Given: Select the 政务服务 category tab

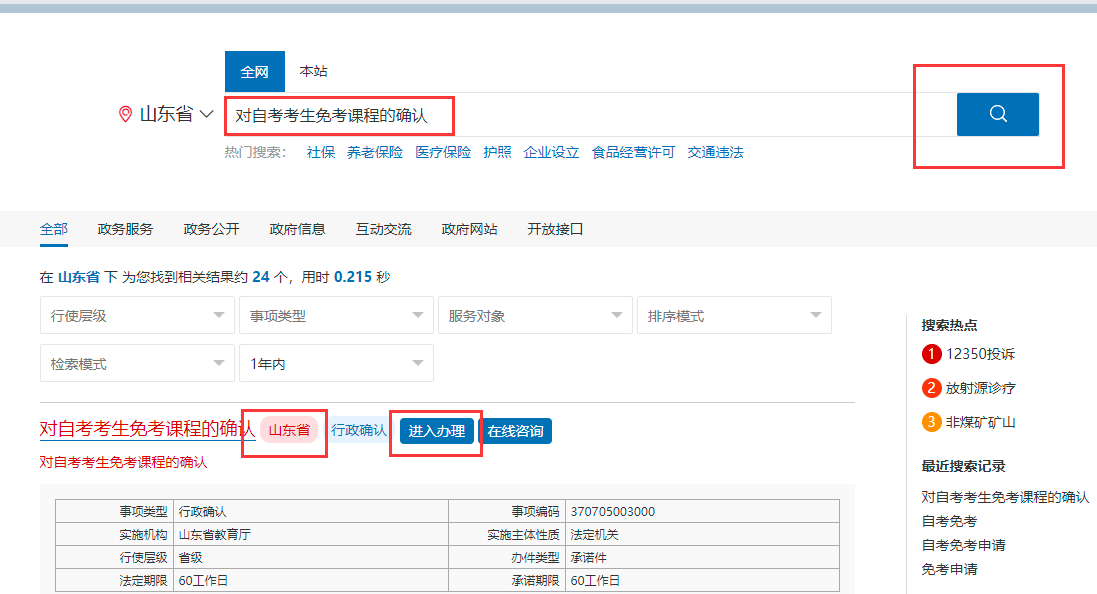Looking at the screenshot, I should tap(125, 229).
